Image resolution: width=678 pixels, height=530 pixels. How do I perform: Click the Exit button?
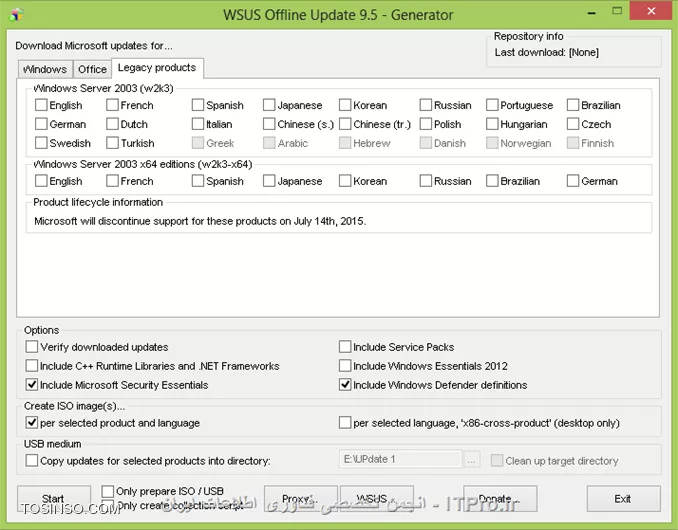(623, 498)
